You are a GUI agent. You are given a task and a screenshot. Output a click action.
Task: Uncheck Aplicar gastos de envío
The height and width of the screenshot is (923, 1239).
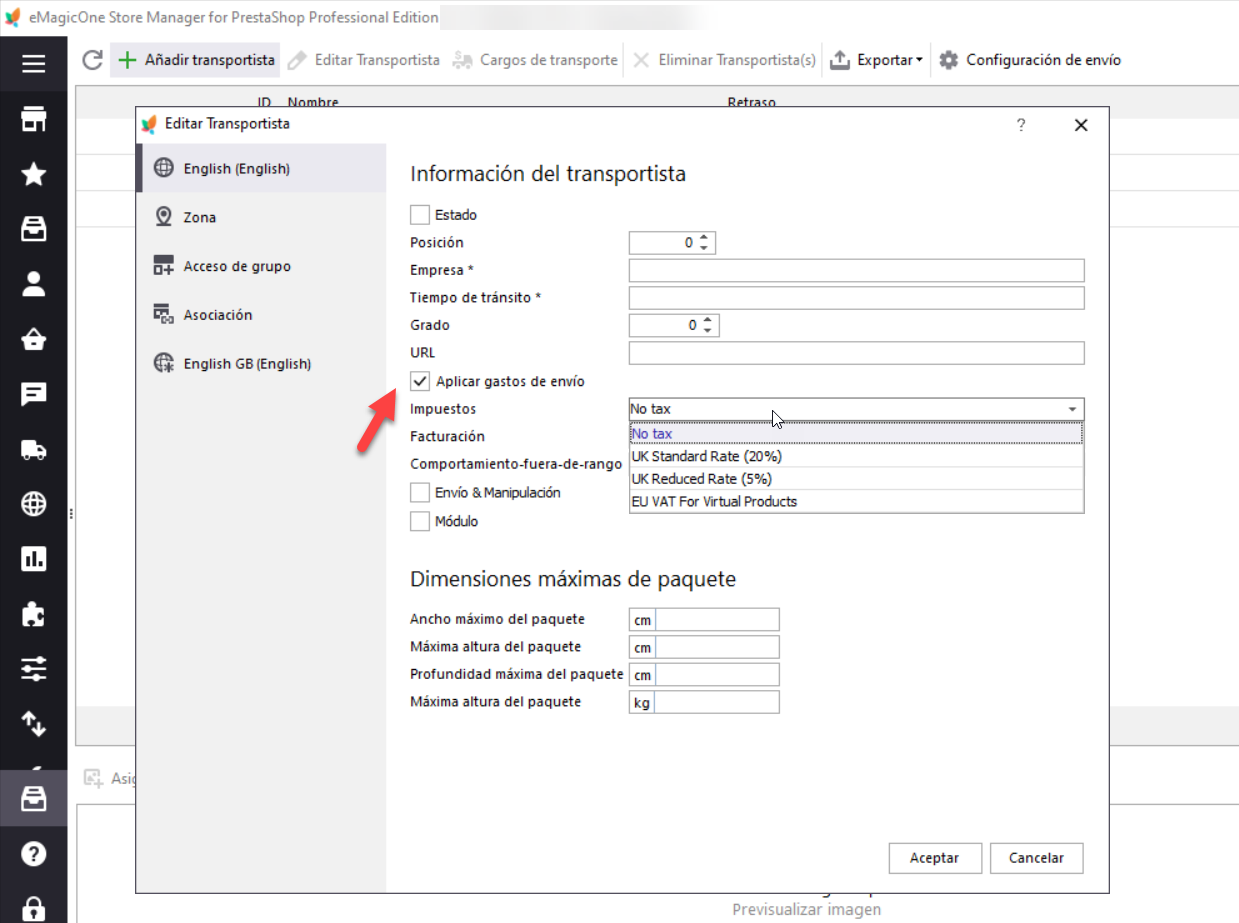(419, 381)
